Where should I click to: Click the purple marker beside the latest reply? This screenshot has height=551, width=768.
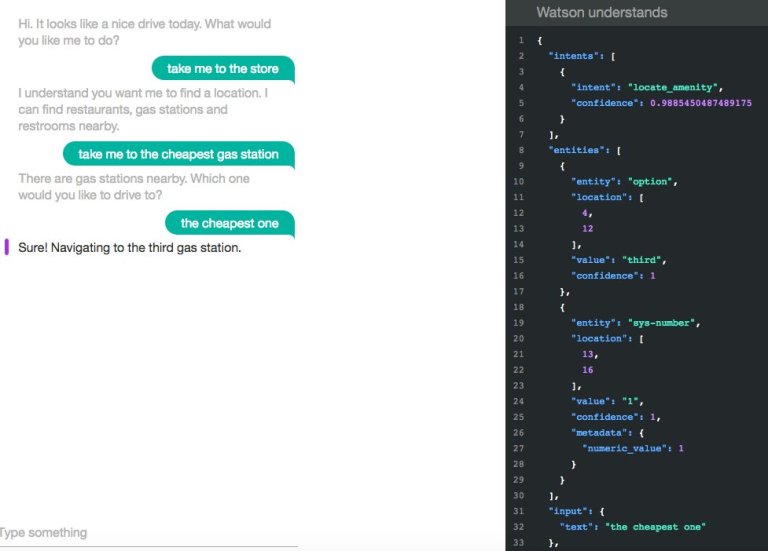[x=7, y=247]
